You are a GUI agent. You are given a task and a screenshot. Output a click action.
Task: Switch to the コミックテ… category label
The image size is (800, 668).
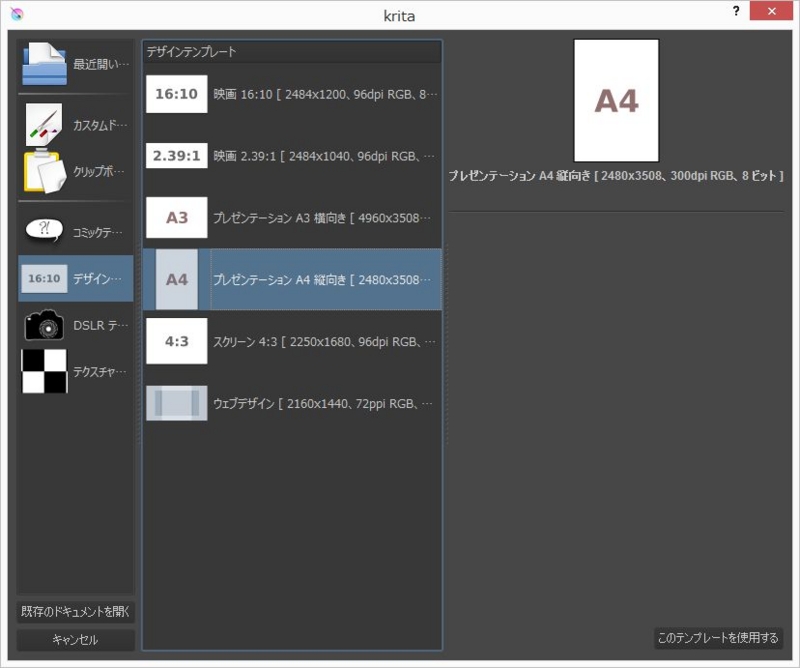tap(97, 233)
